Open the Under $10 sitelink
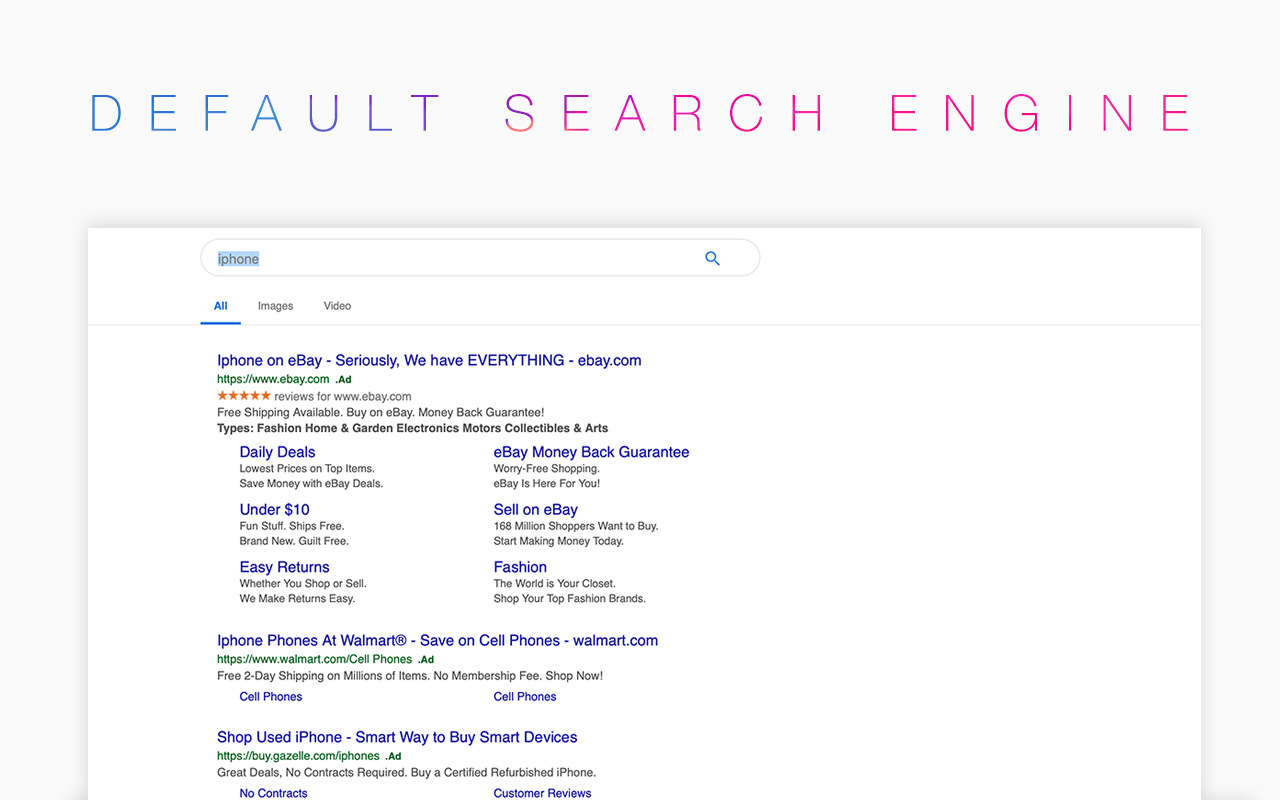The image size is (1280, 800). coord(274,509)
